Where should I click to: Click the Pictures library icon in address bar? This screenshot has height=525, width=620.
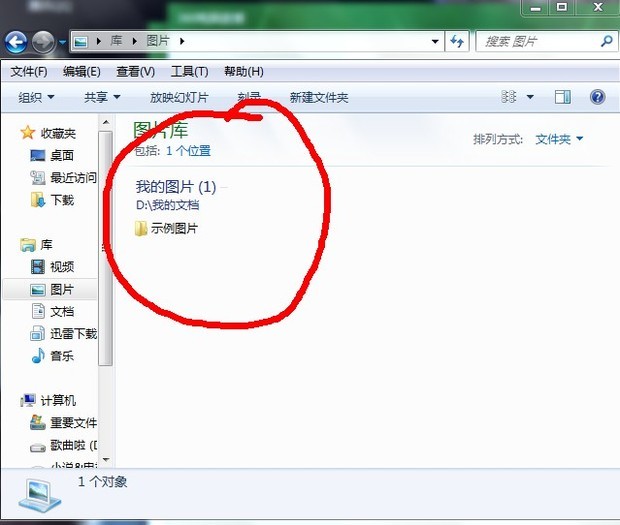pos(81,42)
